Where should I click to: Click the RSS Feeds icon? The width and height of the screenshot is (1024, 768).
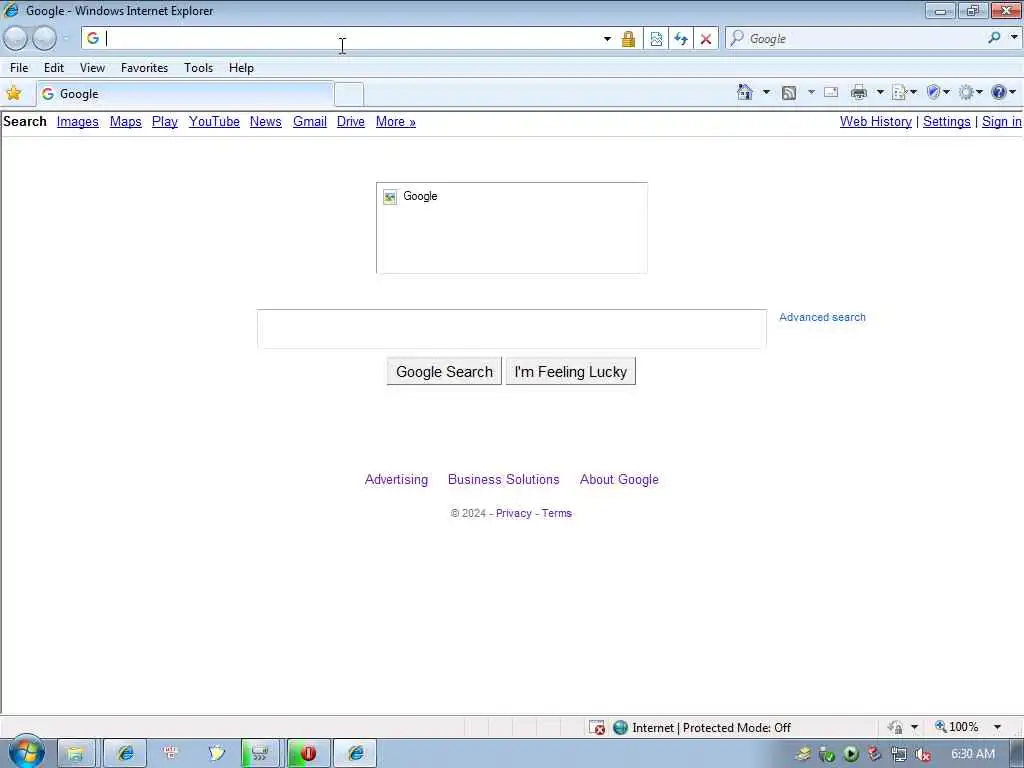[789, 93]
